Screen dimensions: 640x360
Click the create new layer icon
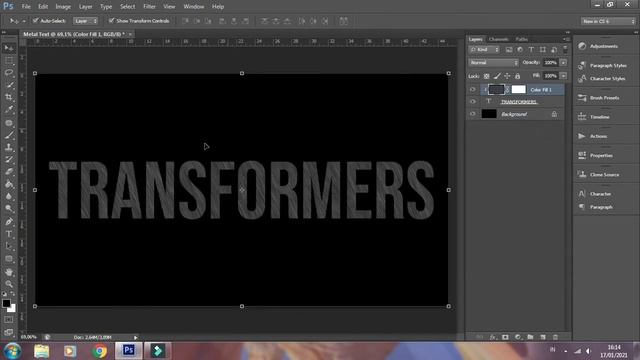[543, 337]
